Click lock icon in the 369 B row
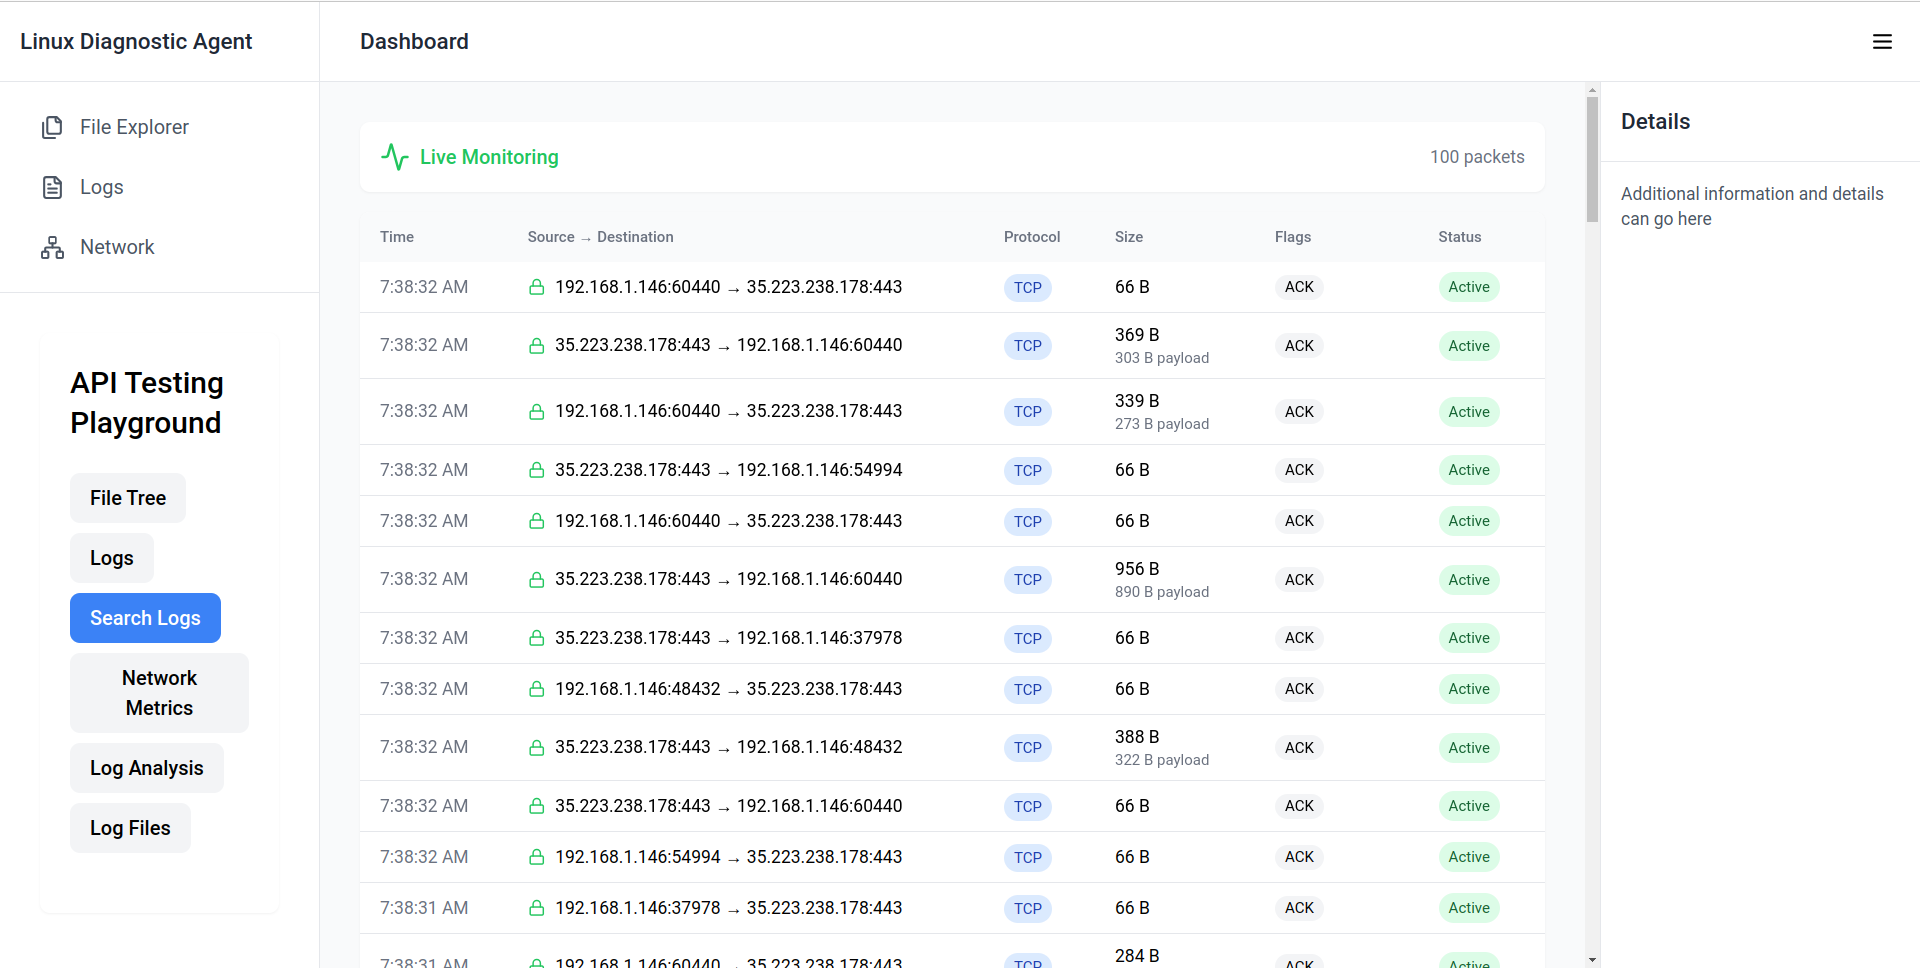This screenshot has width=1920, height=968. tap(537, 346)
